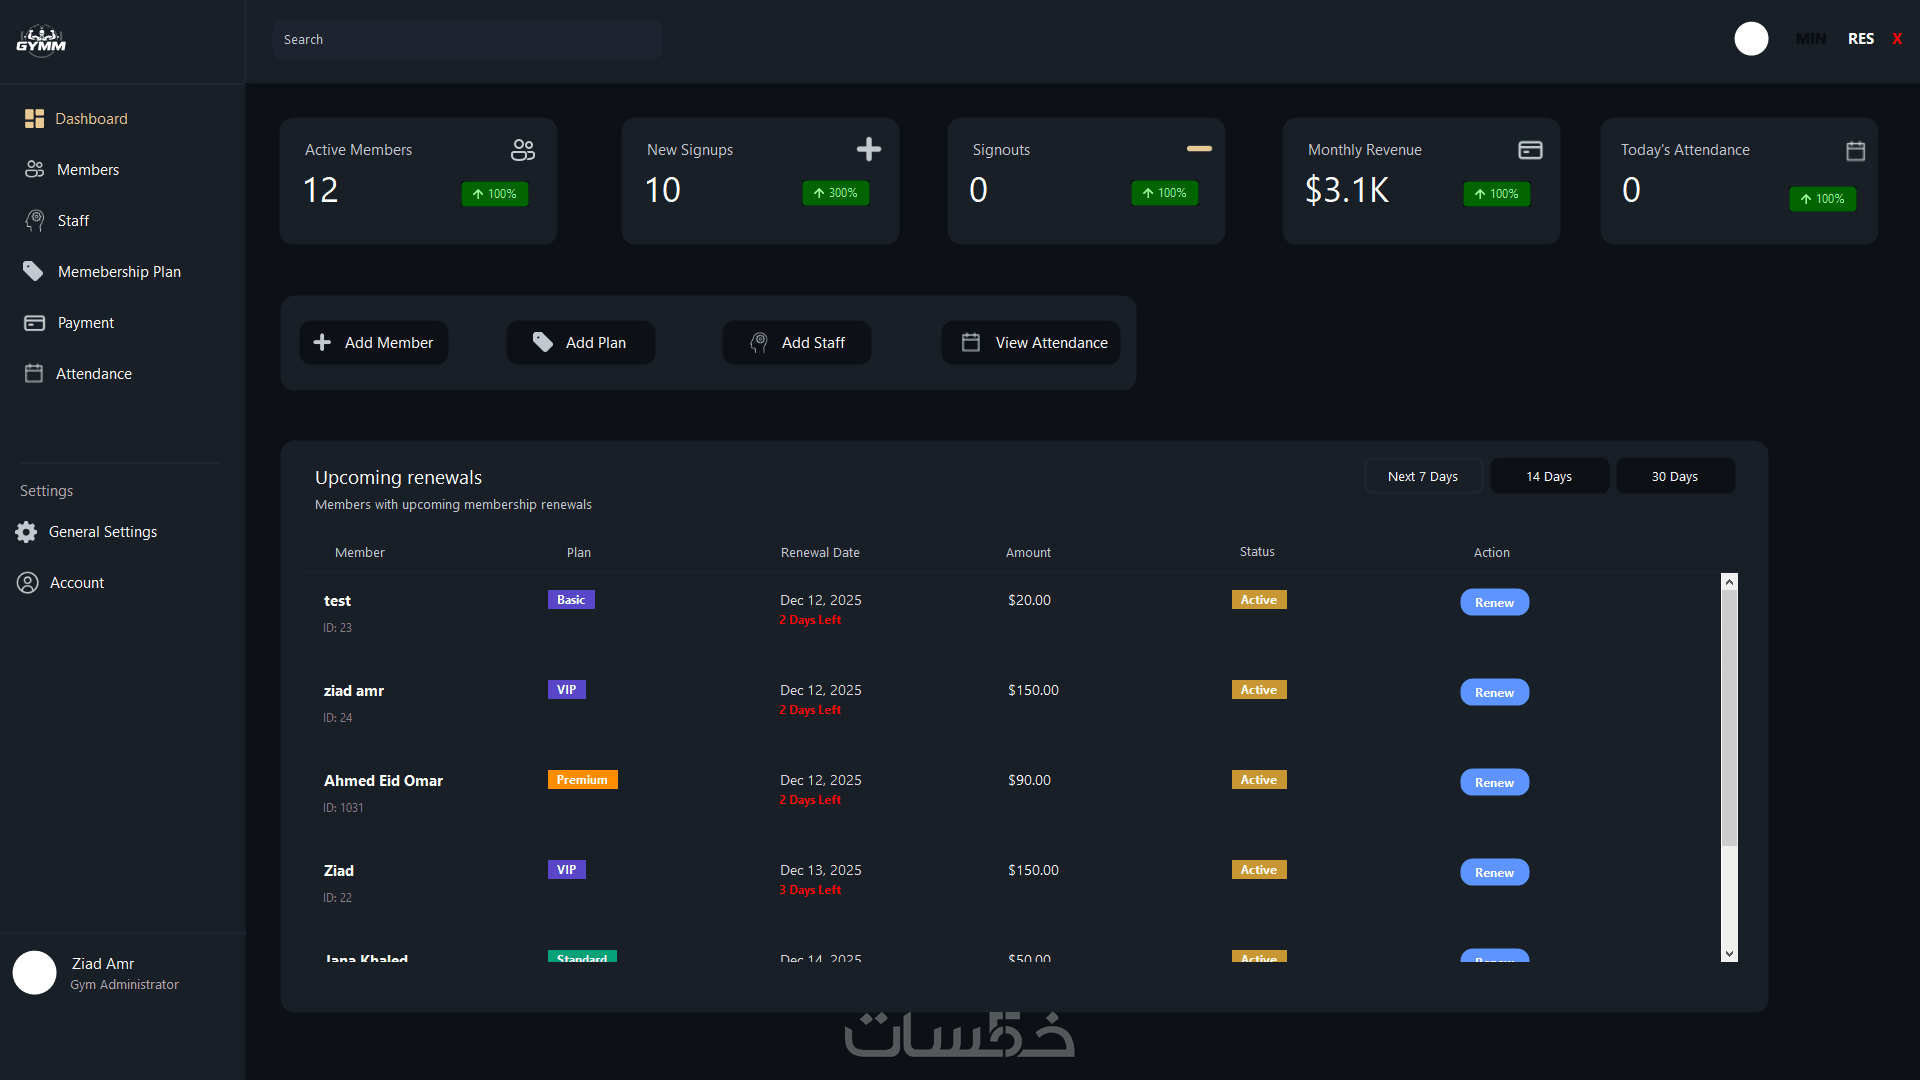Click the user avatar in top bar
1920x1080 pixels.
[1751, 39]
